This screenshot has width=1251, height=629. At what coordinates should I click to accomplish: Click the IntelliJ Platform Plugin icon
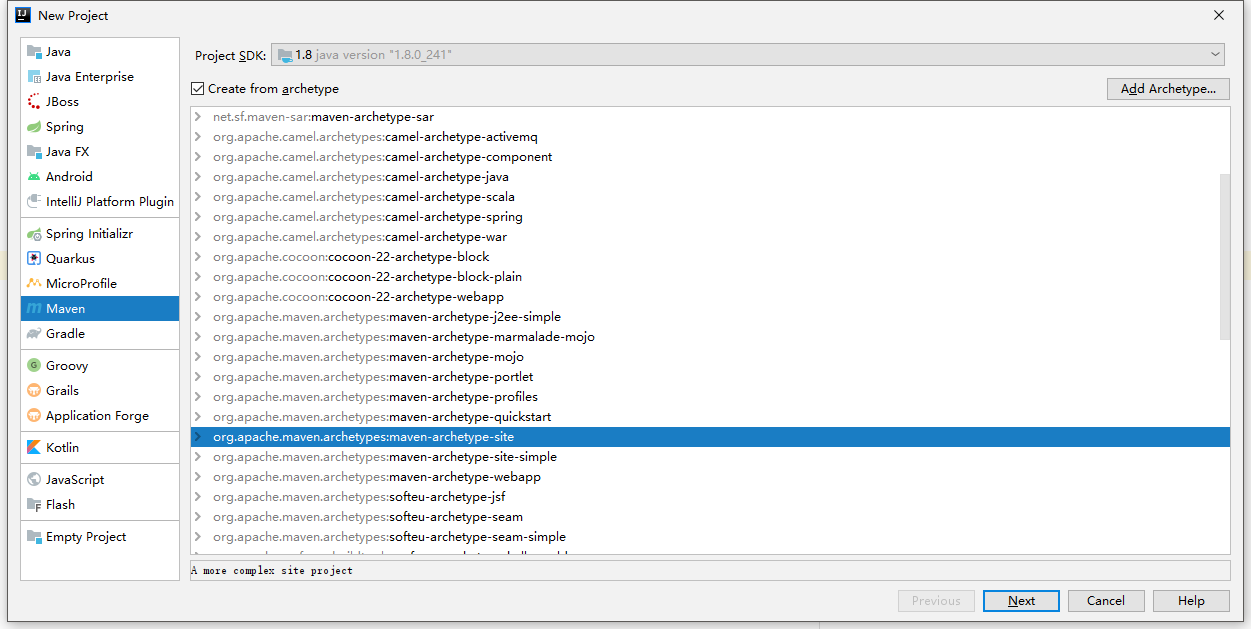[x=34, y=202]
